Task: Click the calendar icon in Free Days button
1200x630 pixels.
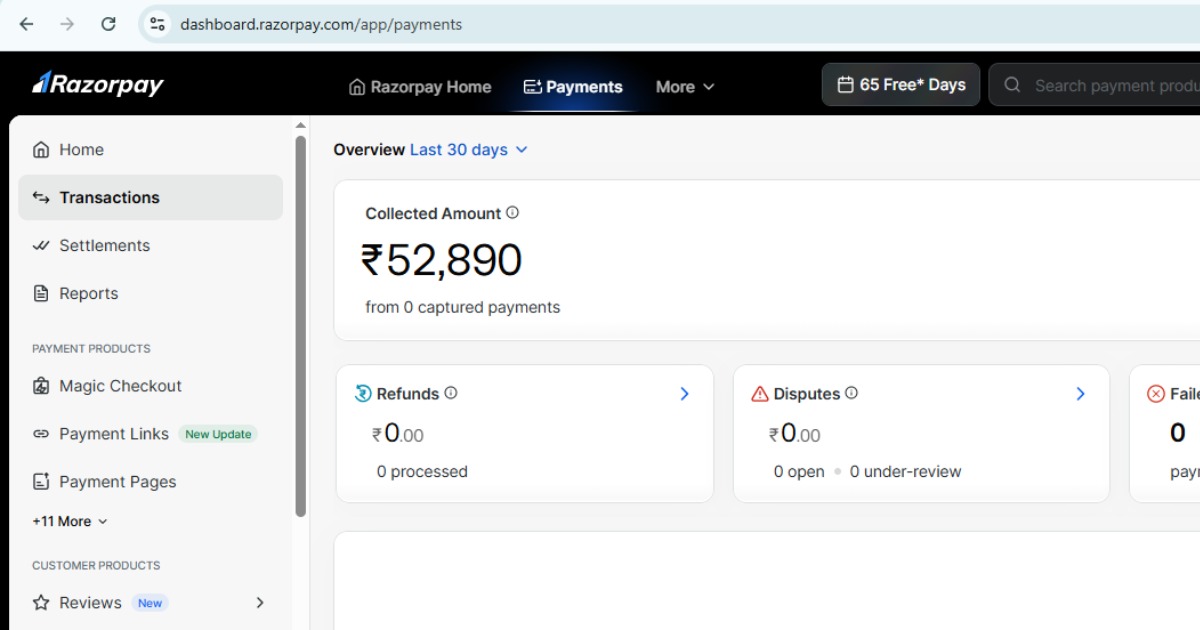Action: [845, 85]
